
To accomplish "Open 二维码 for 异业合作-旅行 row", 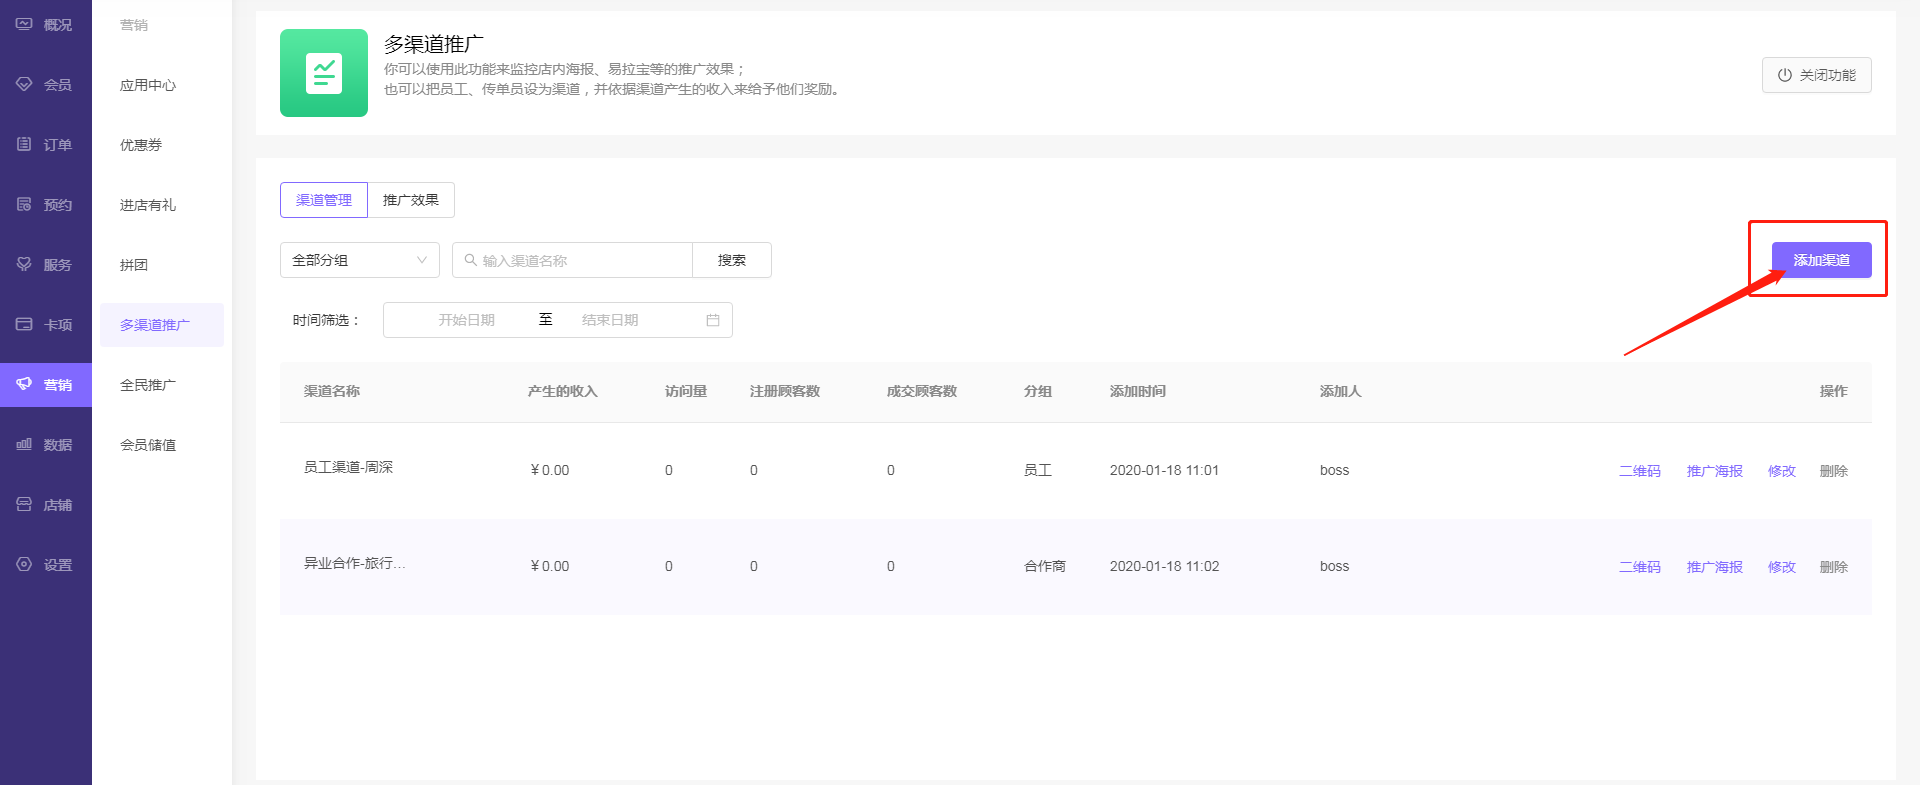I will 1640,567.
